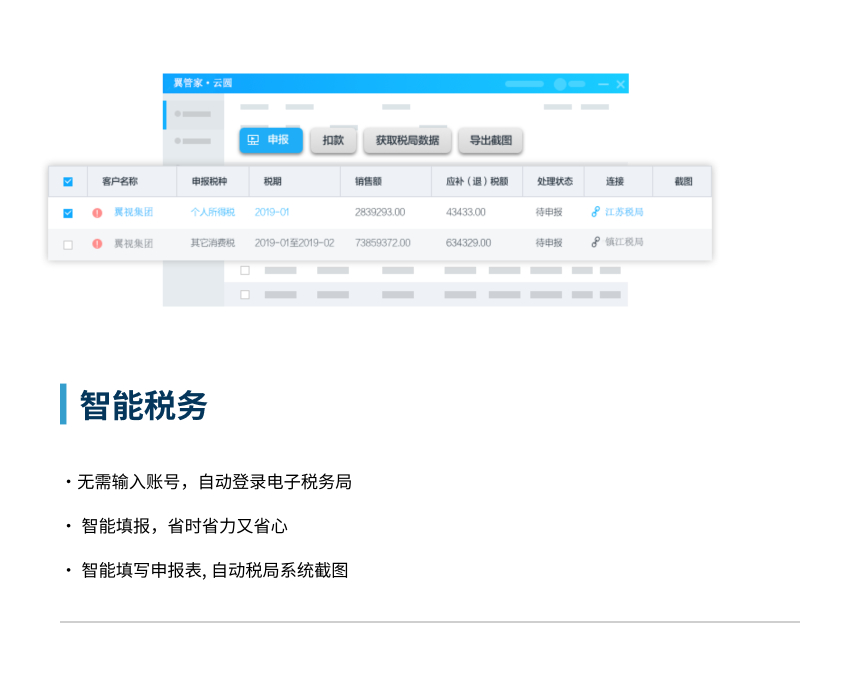Click the red warning icon in 个人所得税 row
Image resolution: width=860 pixels, height=684 pixels.
click(x=97, y=213)
